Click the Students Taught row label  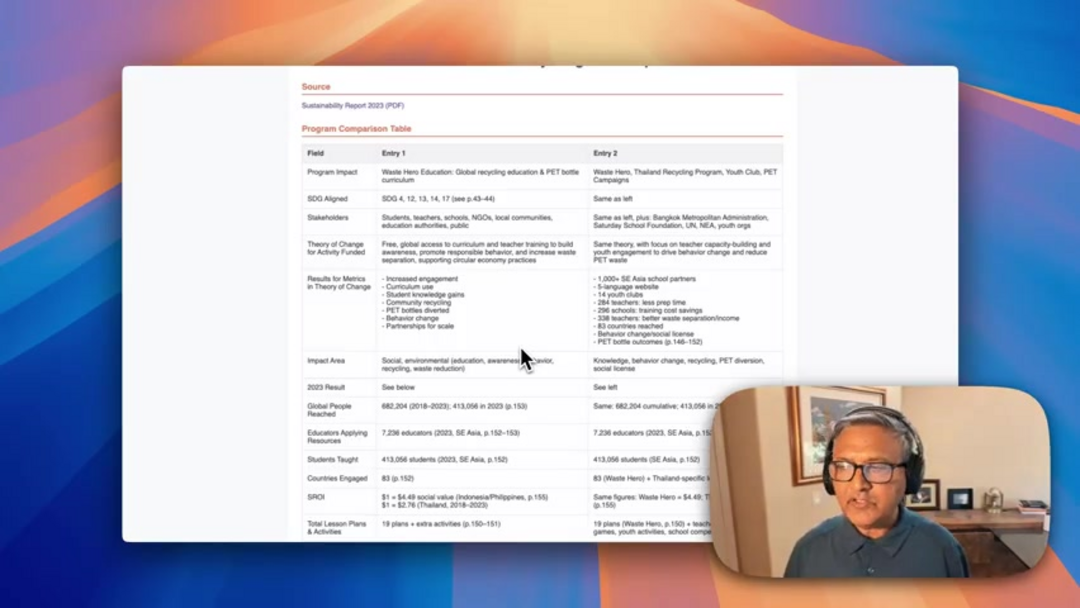click(x=332, y=460)
